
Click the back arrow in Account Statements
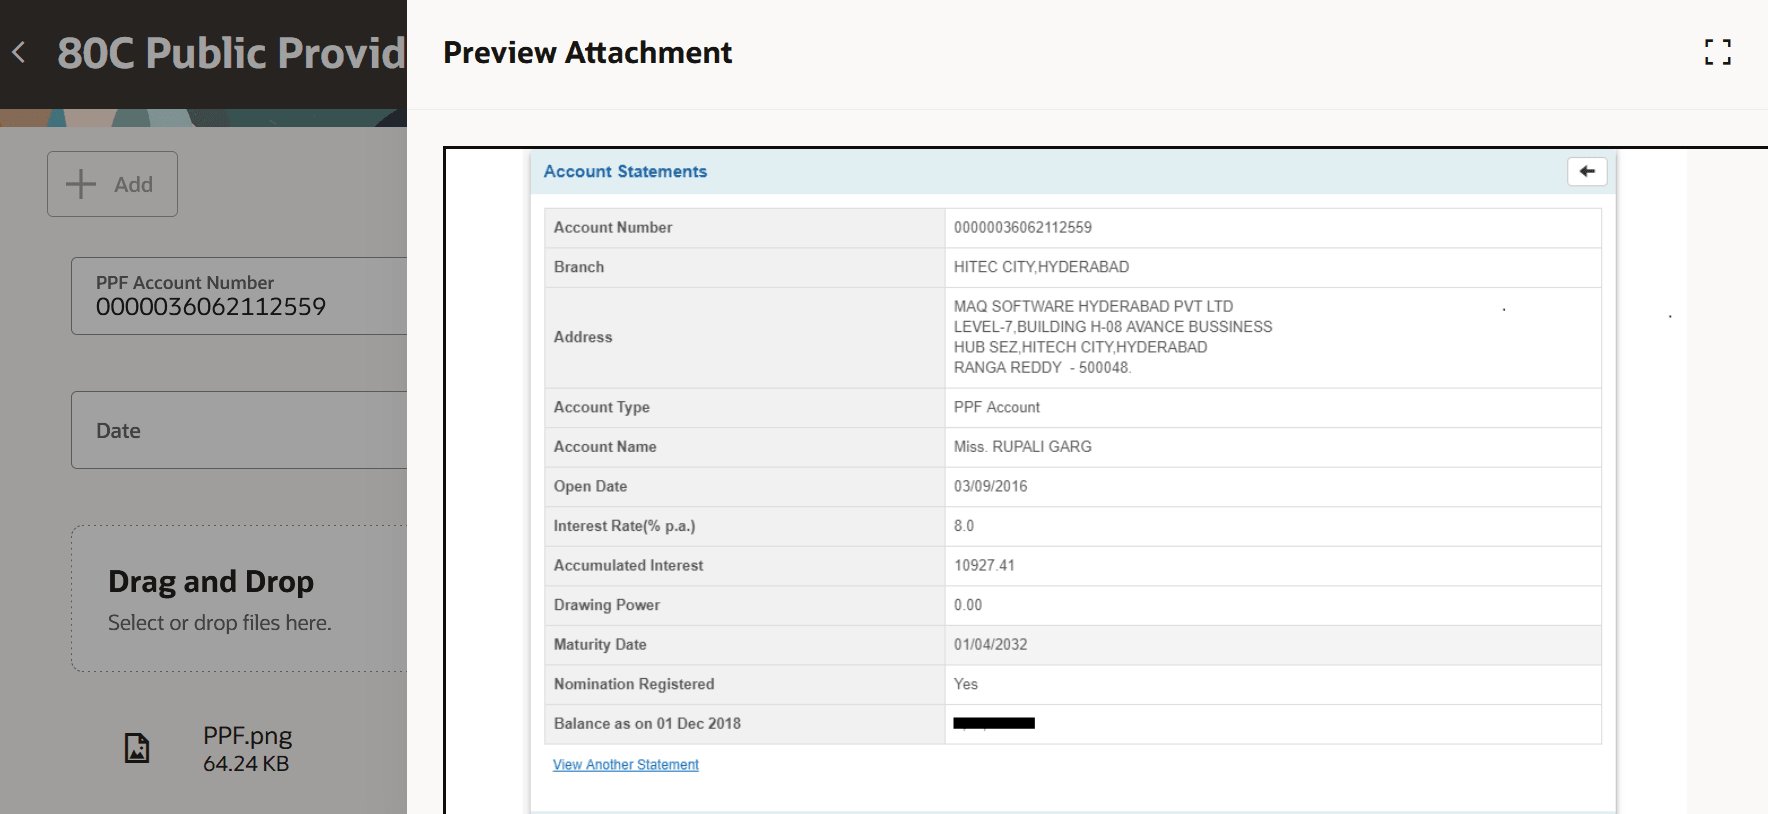[x=1587, y=171]
